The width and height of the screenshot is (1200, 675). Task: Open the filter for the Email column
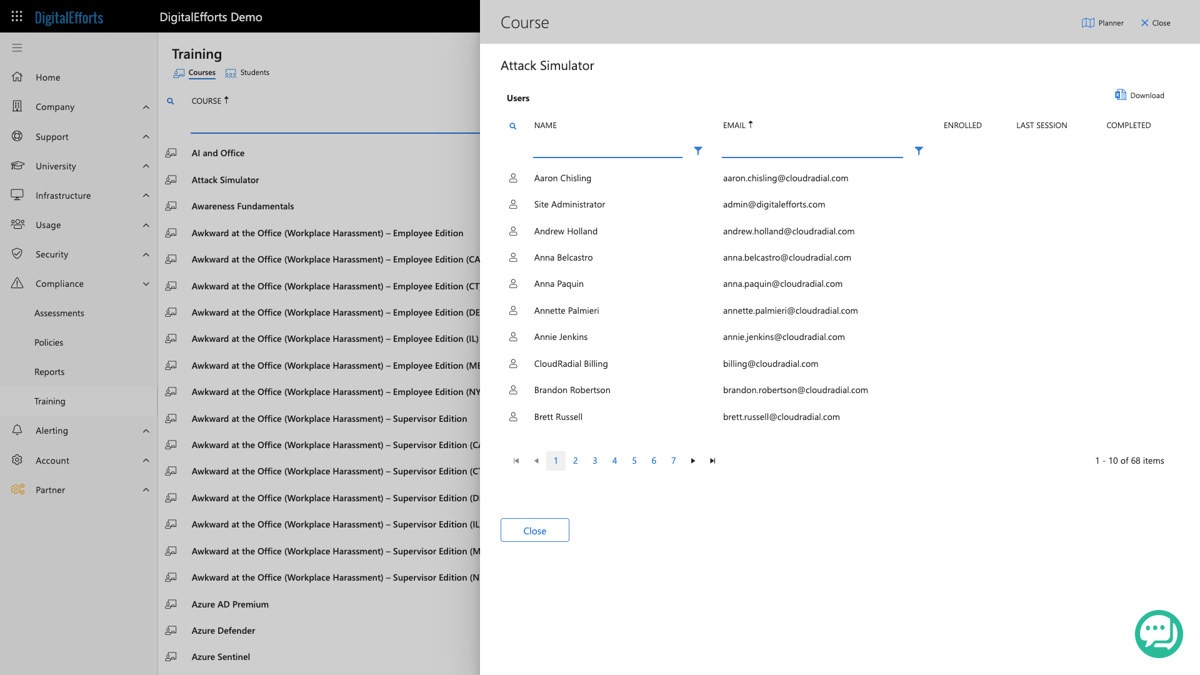(918, 151)
